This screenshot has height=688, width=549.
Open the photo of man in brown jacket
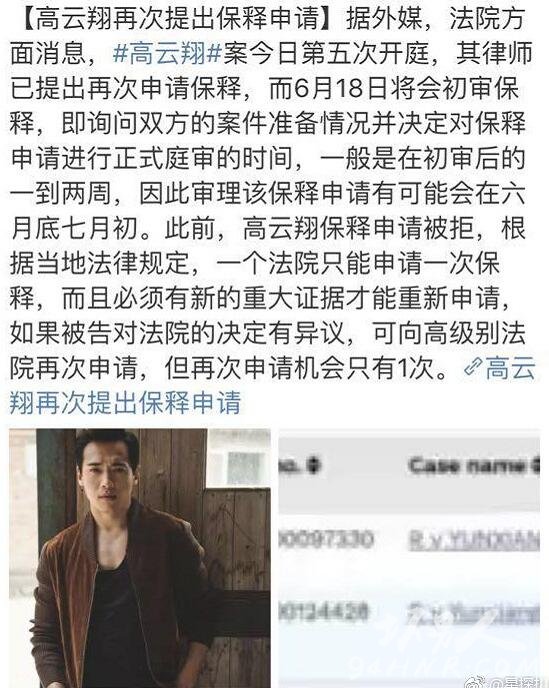(x=140, y=558)
